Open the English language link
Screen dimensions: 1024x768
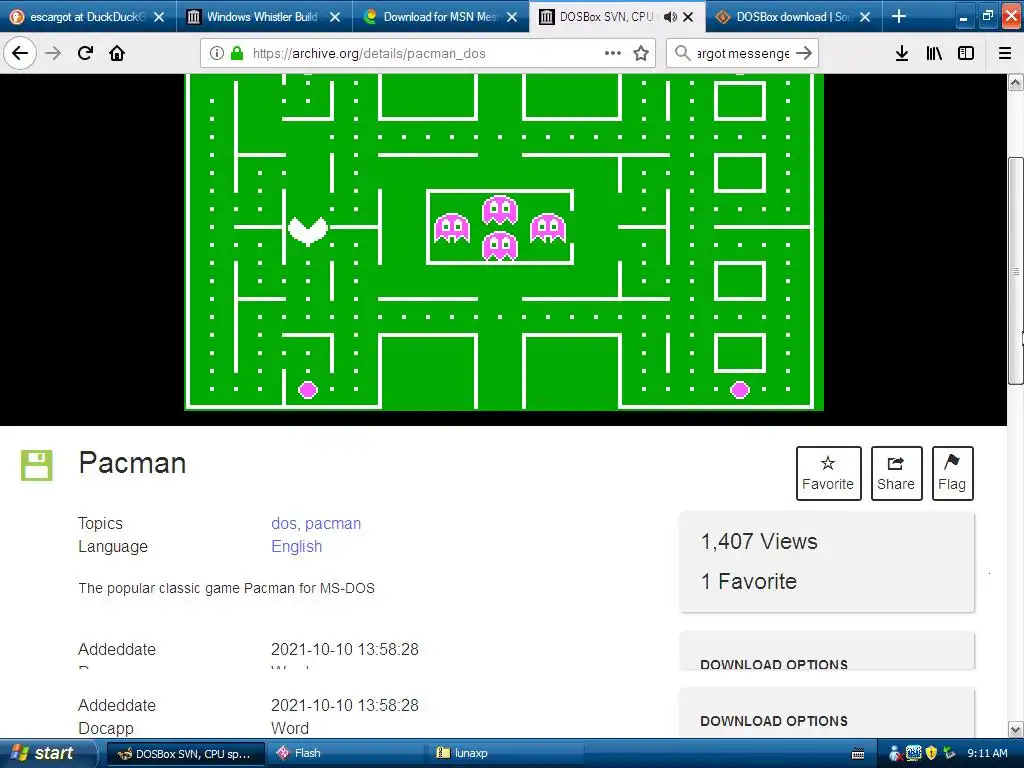(296, 547)
